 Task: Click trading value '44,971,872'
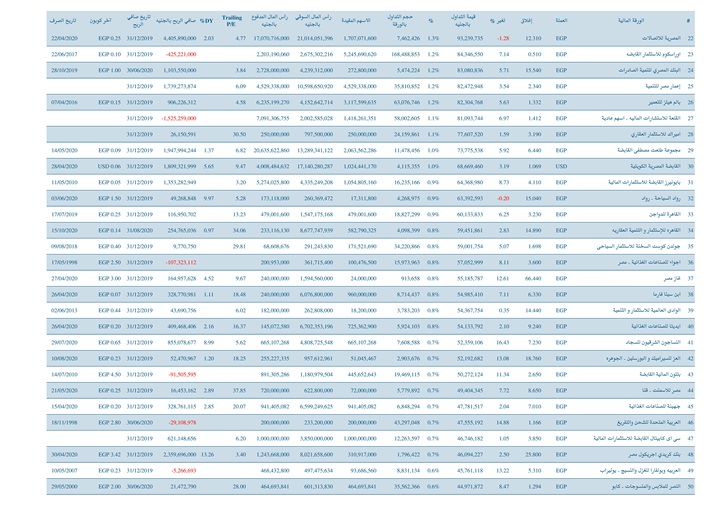pos(470,487)
